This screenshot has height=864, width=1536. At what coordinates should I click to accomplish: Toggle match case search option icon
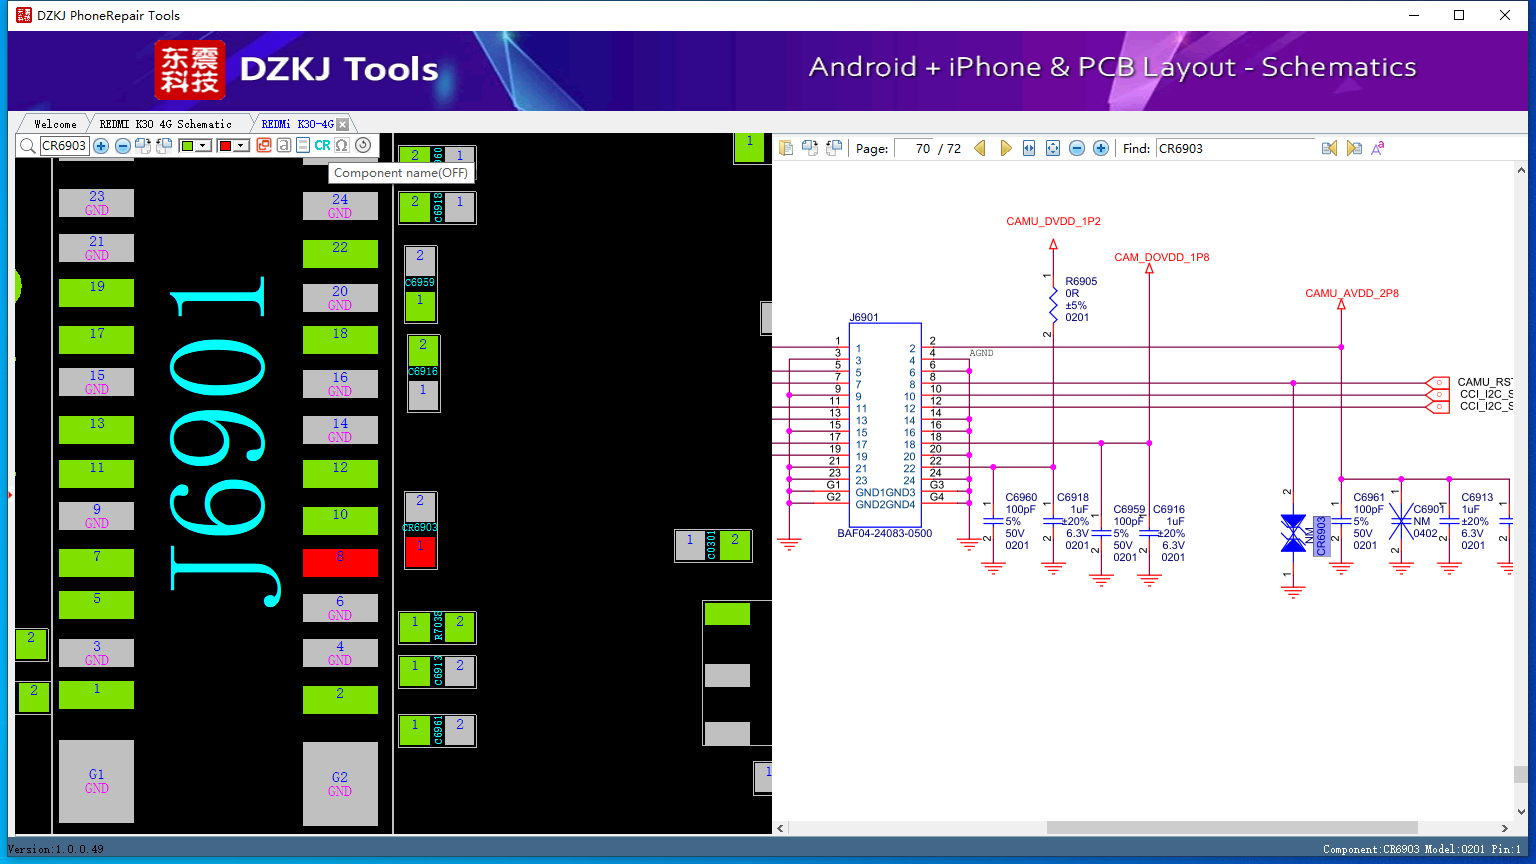pyautogui.click(x=1378, y=148)
